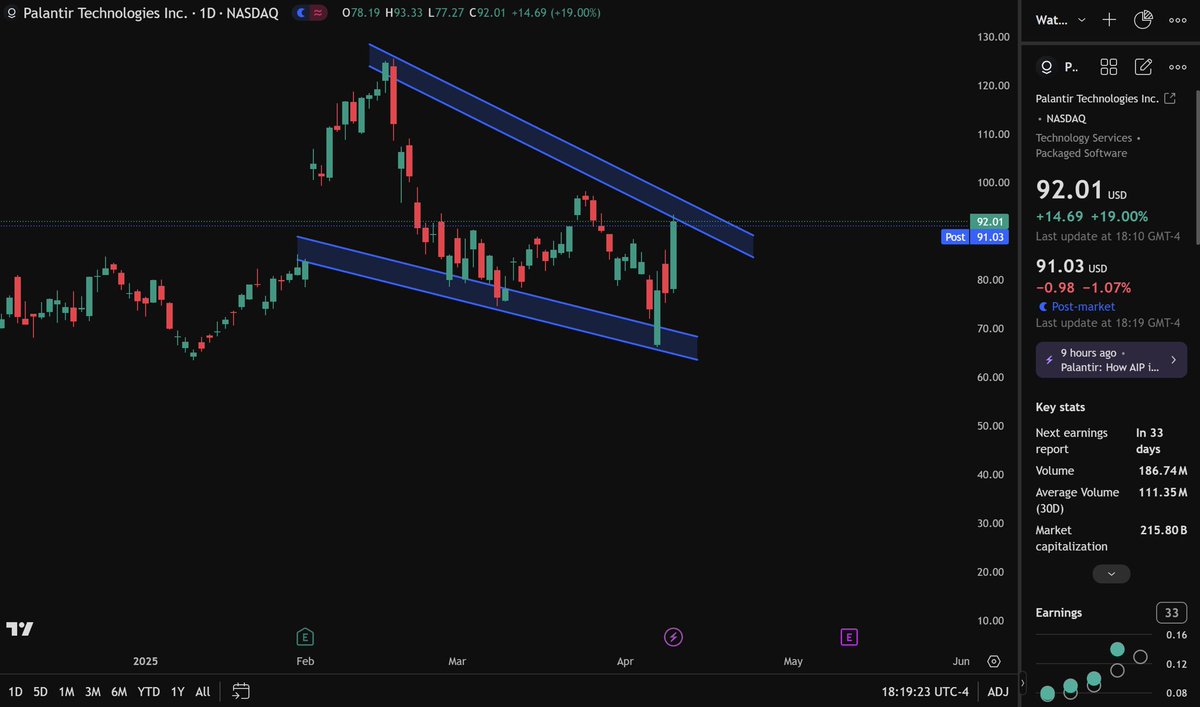Click the moon icon beside Post-market label
The image size is (1200, 707).
[x=1043, y=307]
